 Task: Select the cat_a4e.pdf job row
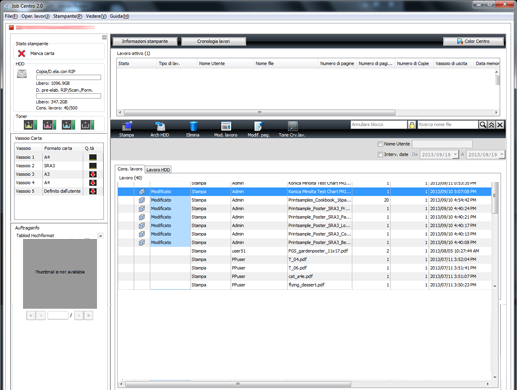point(304,277)
